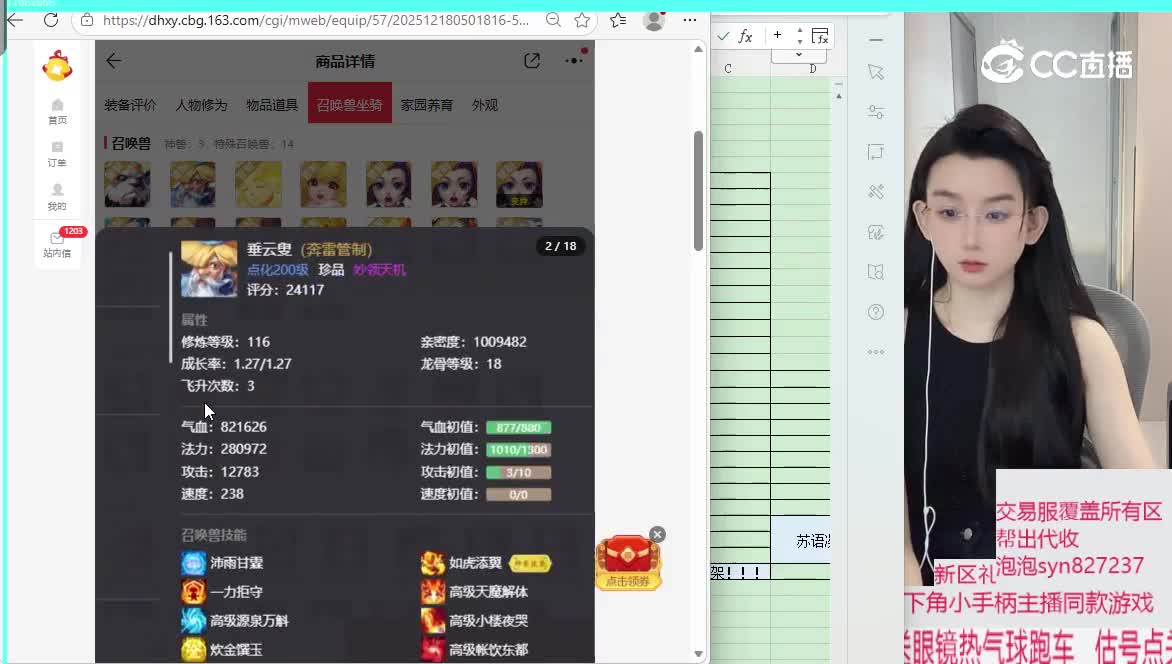Image resolution: width=1172 pixels, height=664 pixels.
Task: Click the 高级天魔解体 skill
Action: 475,591
